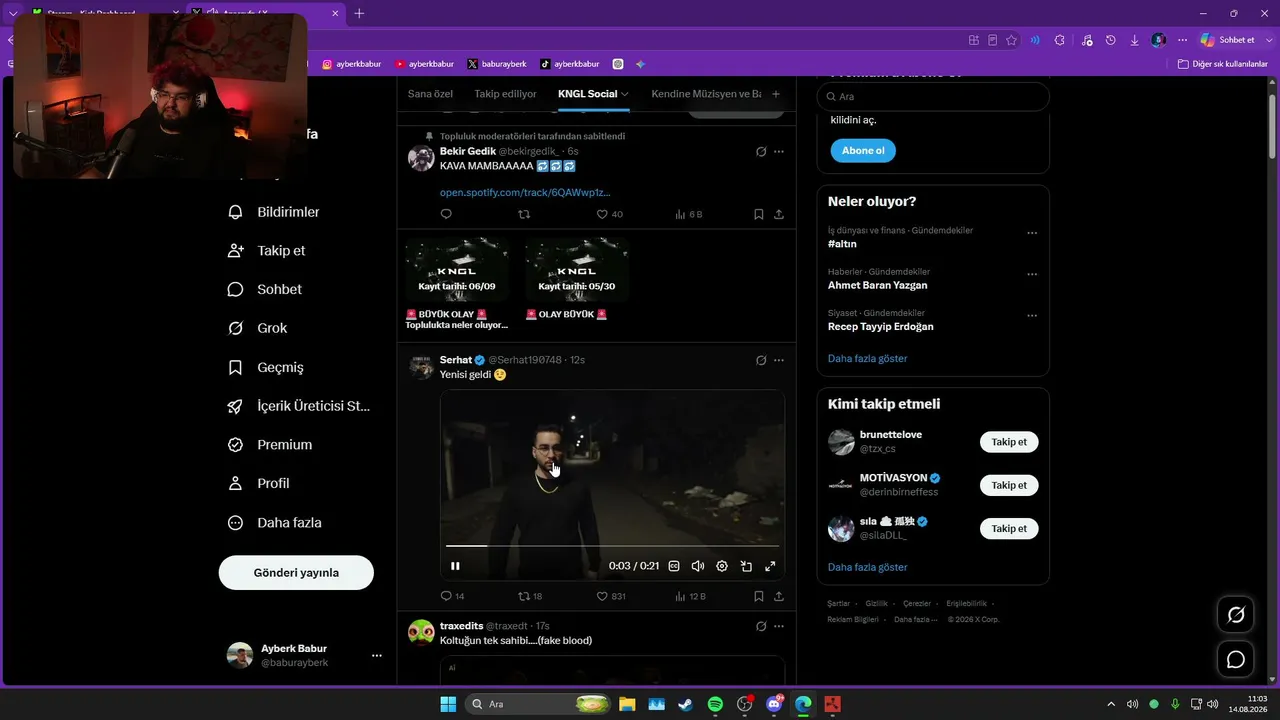Viewport: 1280px width, 720px height.
Task: Open more options for Bekir Gedik's post
Action: tap(779, 152)
